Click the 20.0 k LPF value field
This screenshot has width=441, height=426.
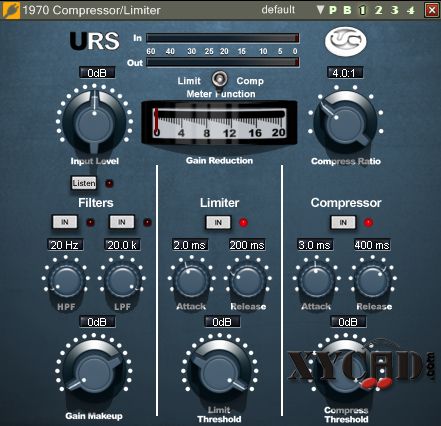pos(122,245)
